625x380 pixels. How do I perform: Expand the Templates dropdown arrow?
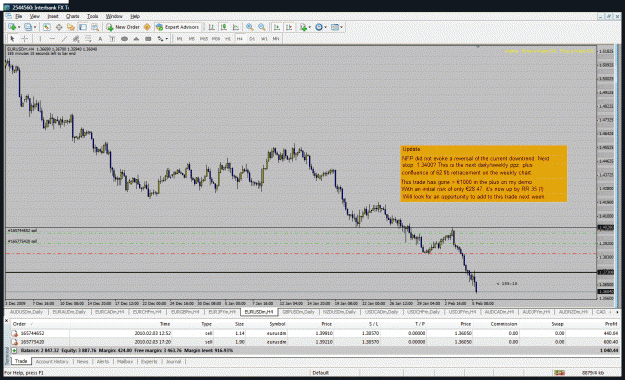(x=341, y=27)
